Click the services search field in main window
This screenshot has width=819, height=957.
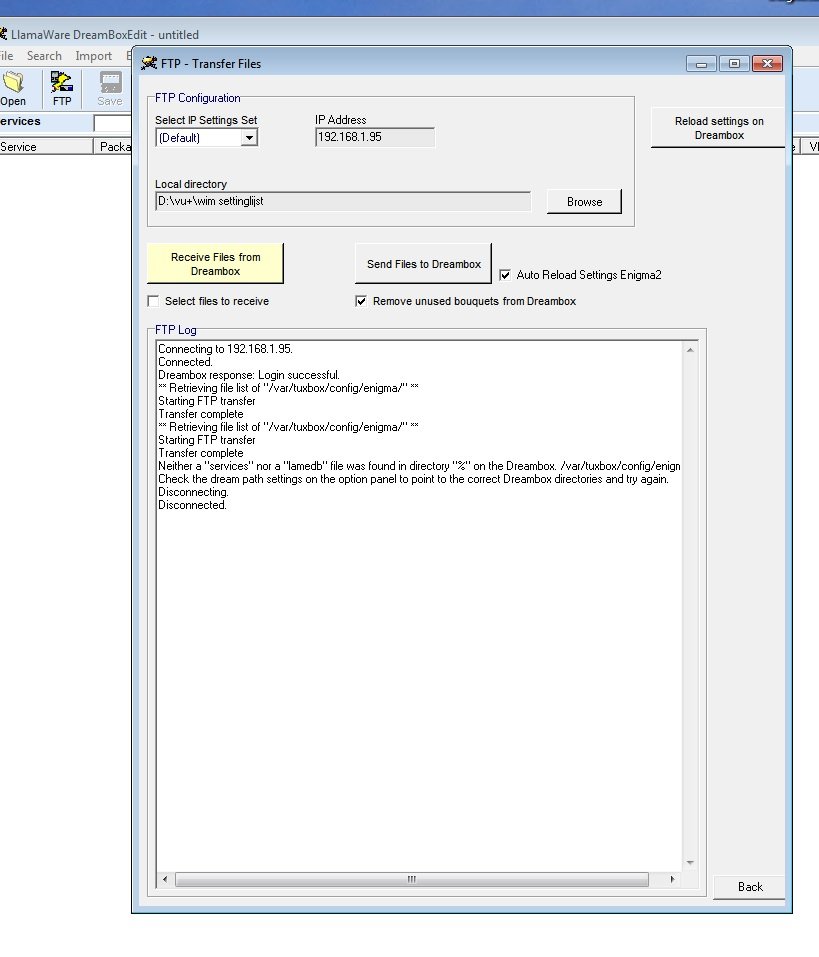[x=113, y=122]
